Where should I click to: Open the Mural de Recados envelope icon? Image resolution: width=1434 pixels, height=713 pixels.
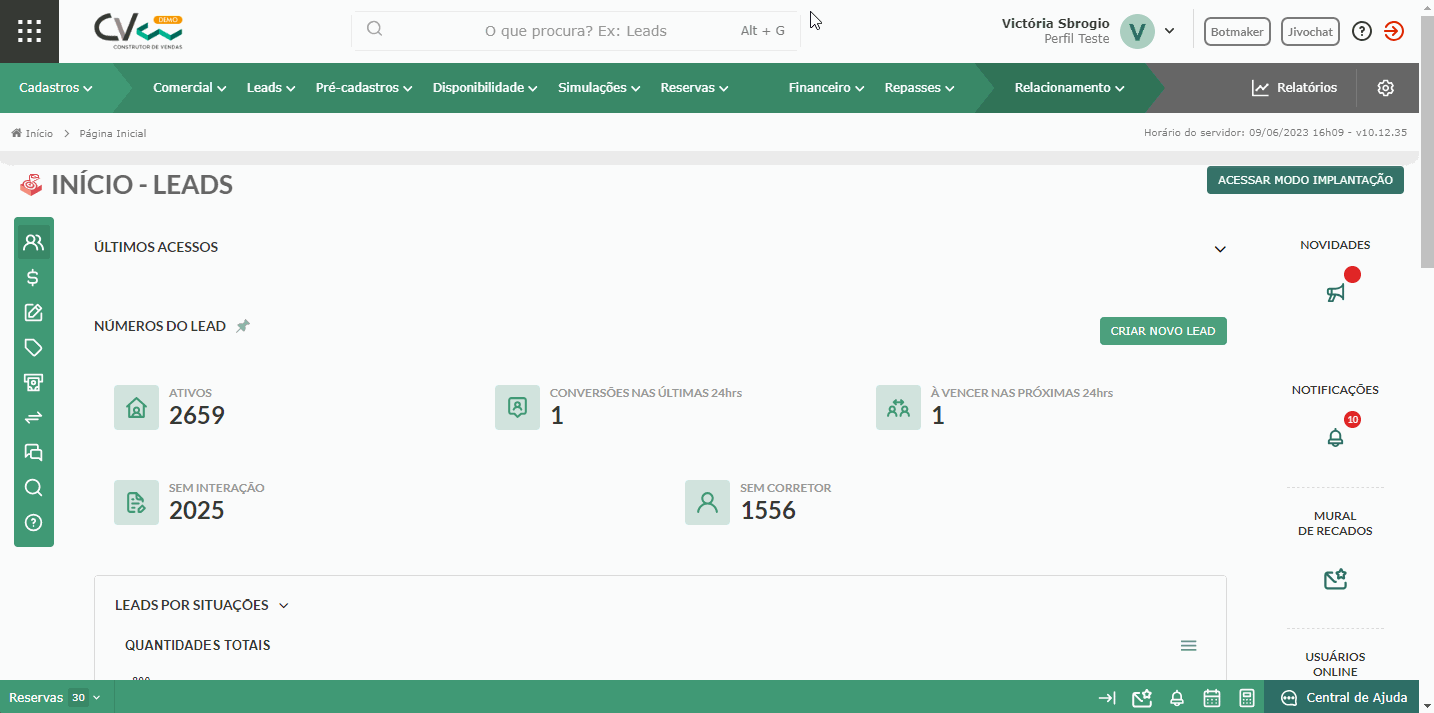[1335, 579]
